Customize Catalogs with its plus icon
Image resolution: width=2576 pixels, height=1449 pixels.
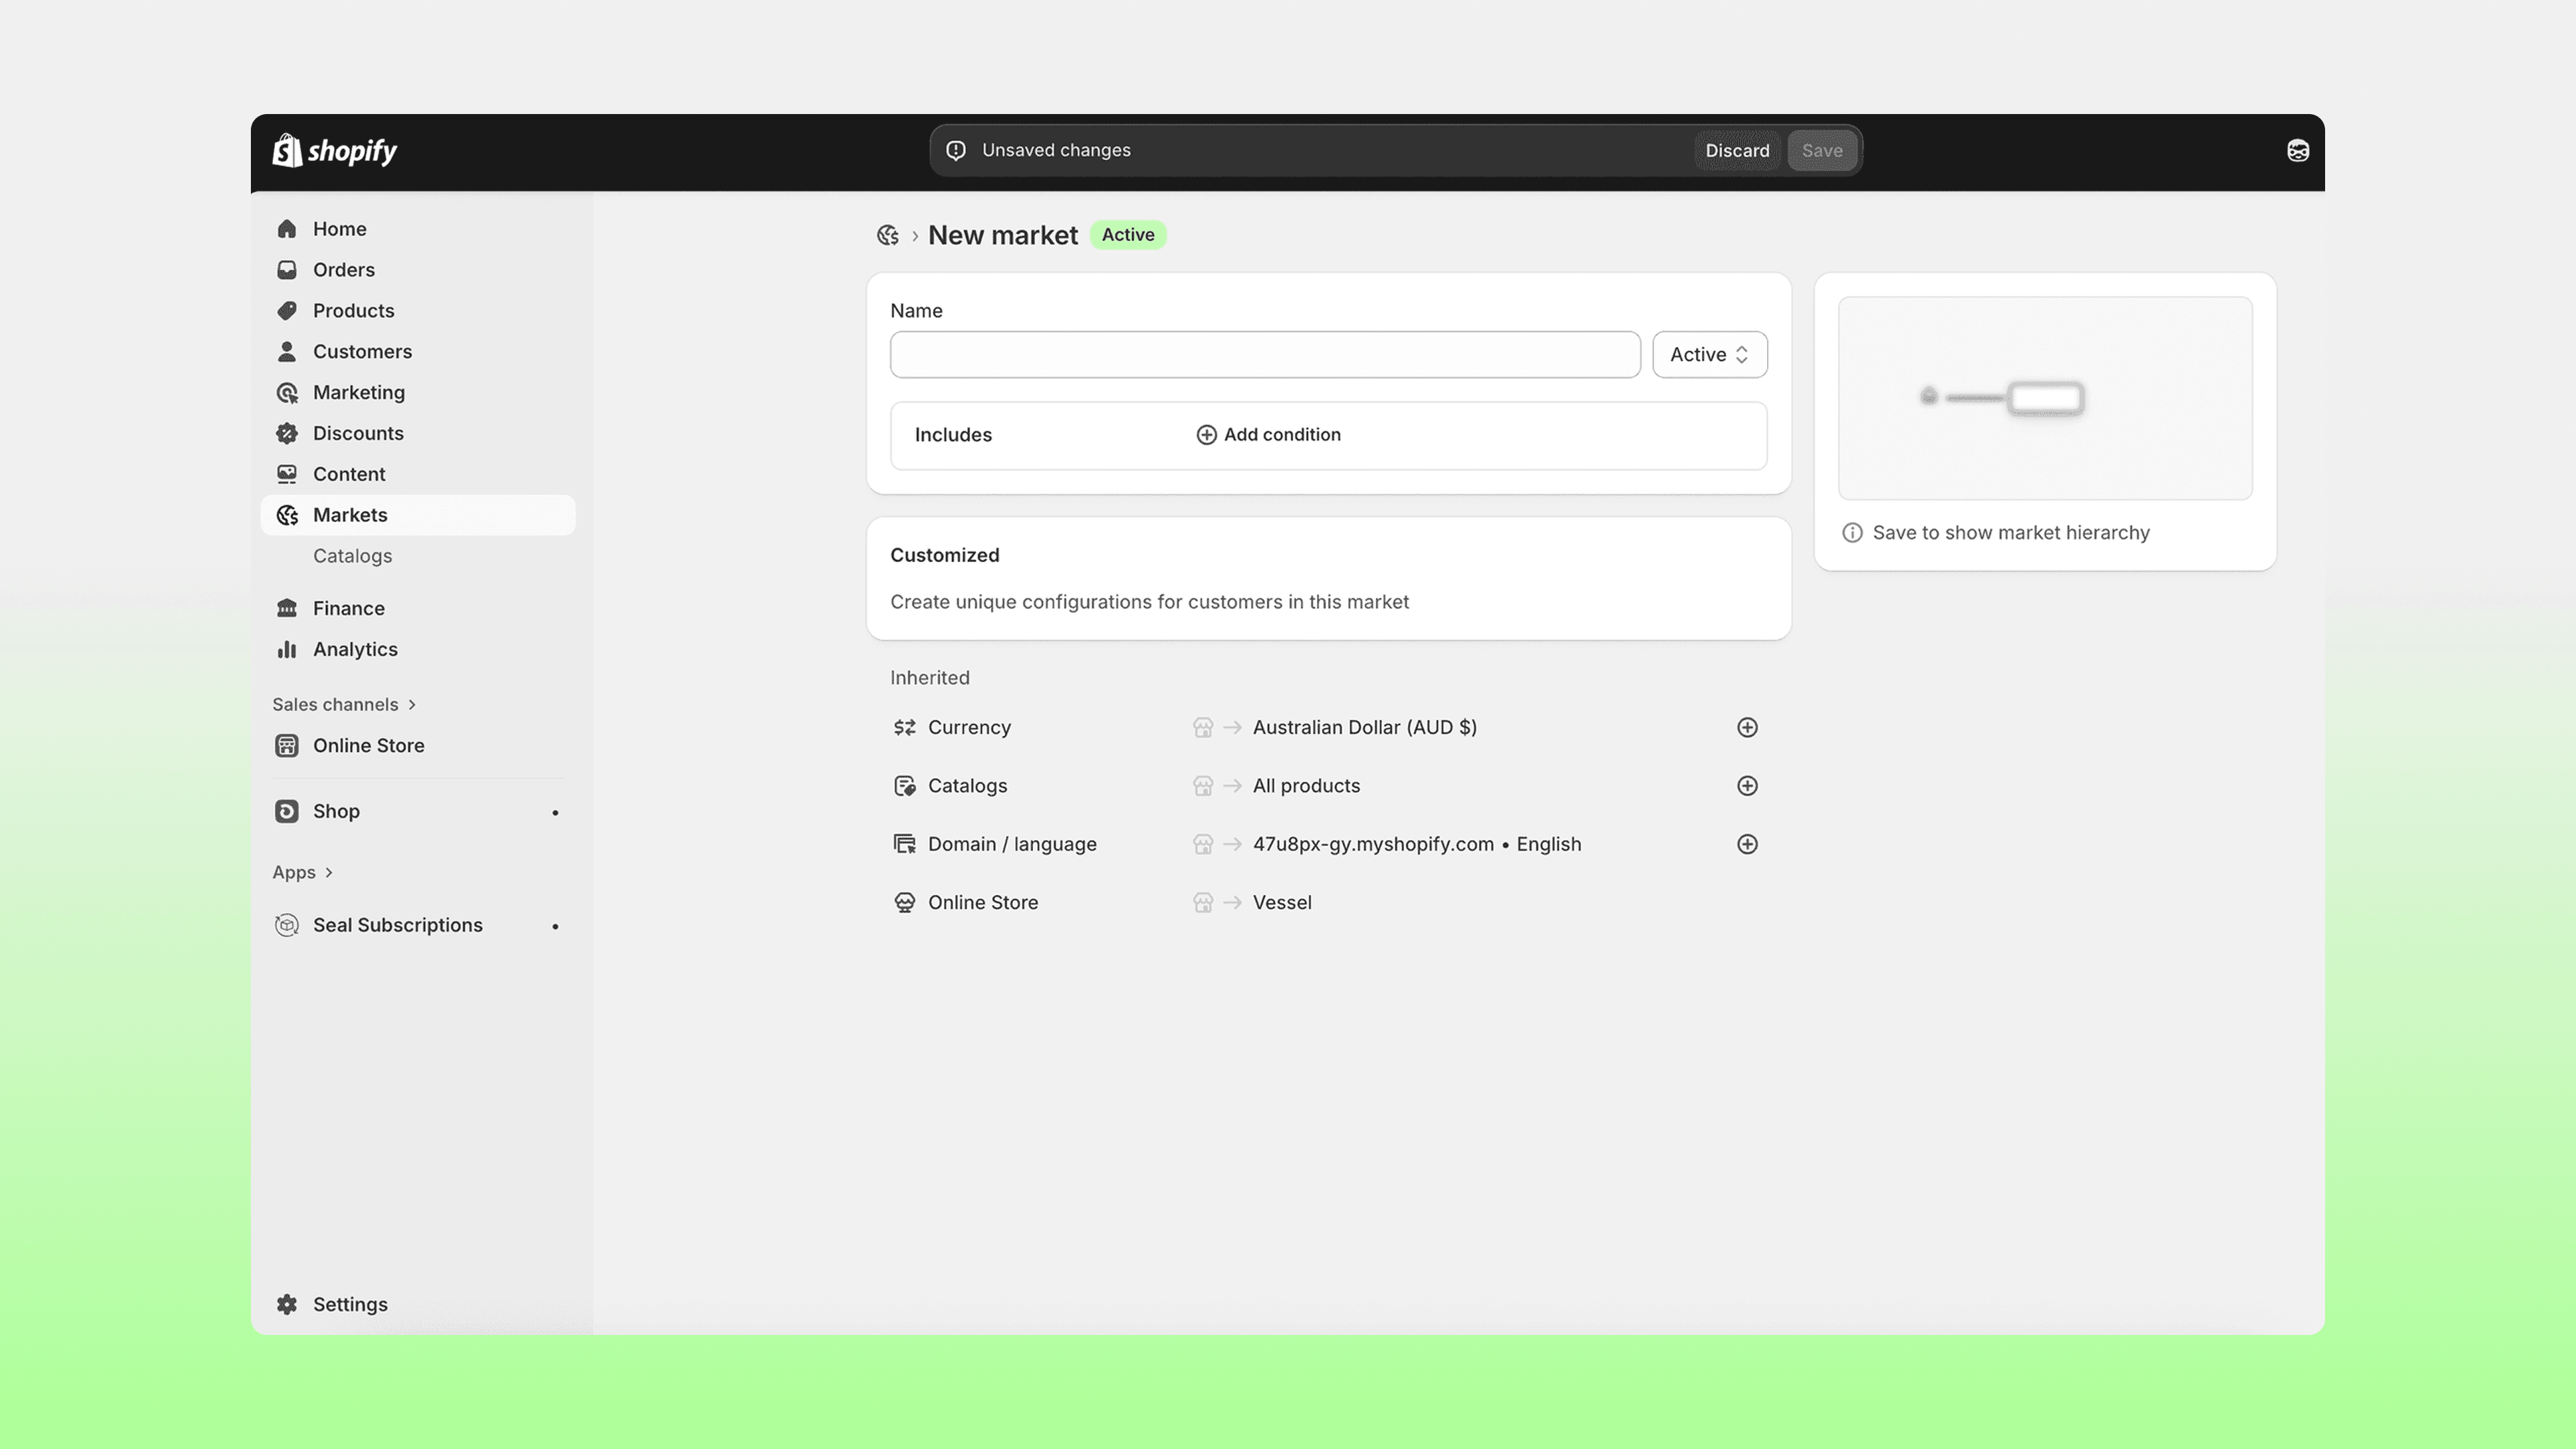(1746, 786)
